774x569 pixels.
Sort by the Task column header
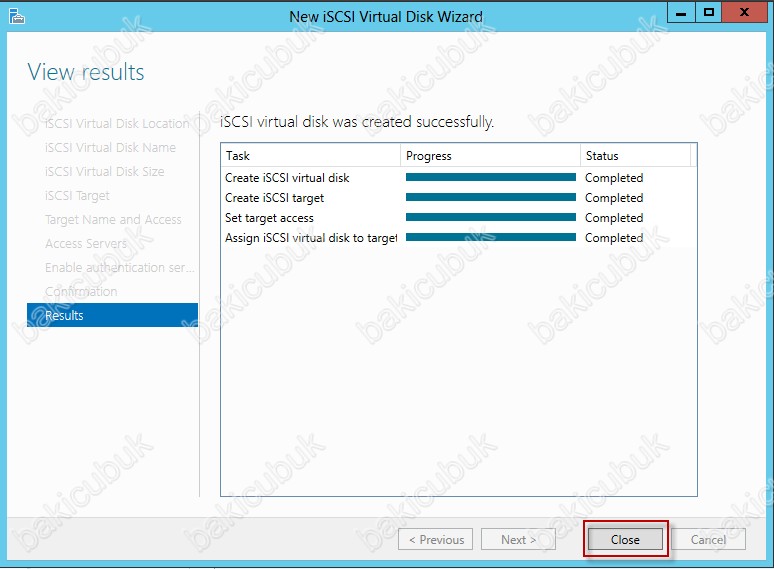point(310,156)
